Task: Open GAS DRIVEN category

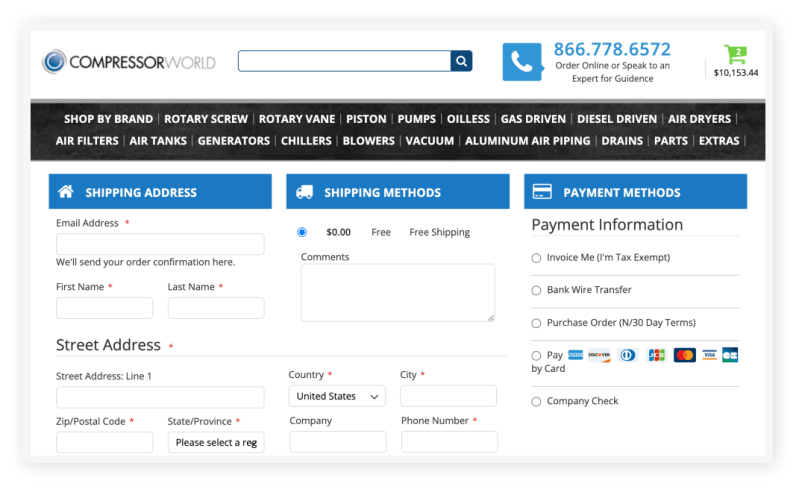Action: tap(534, 119)
